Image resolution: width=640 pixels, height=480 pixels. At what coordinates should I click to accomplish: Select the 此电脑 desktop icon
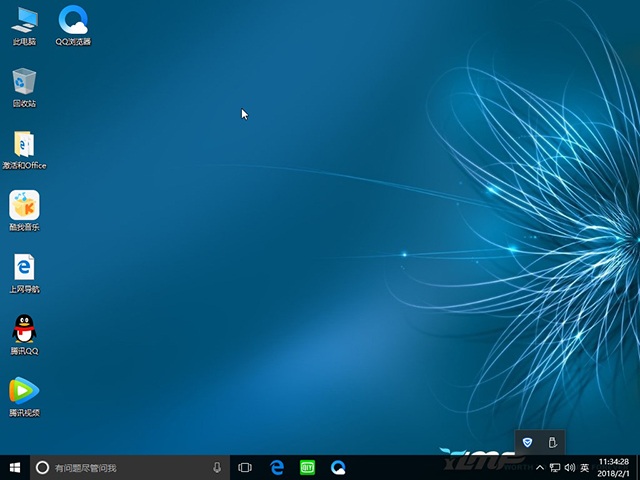click(24, 27)
